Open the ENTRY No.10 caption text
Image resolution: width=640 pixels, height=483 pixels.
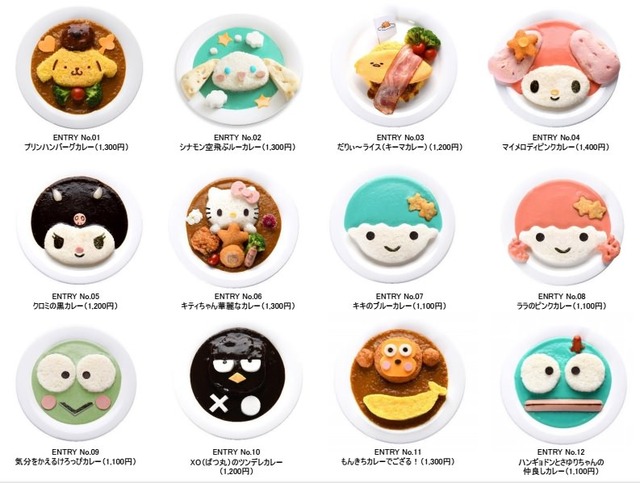pos(236,462)
